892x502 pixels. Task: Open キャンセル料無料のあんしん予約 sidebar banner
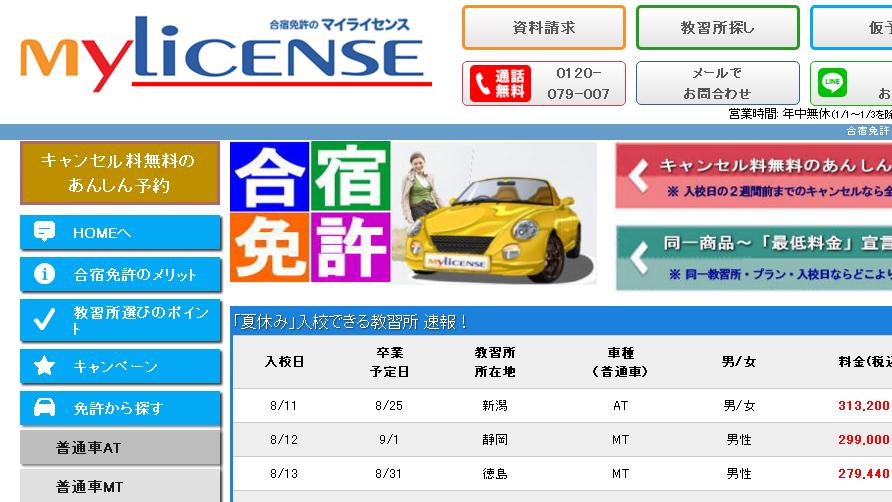coord(120,173)
